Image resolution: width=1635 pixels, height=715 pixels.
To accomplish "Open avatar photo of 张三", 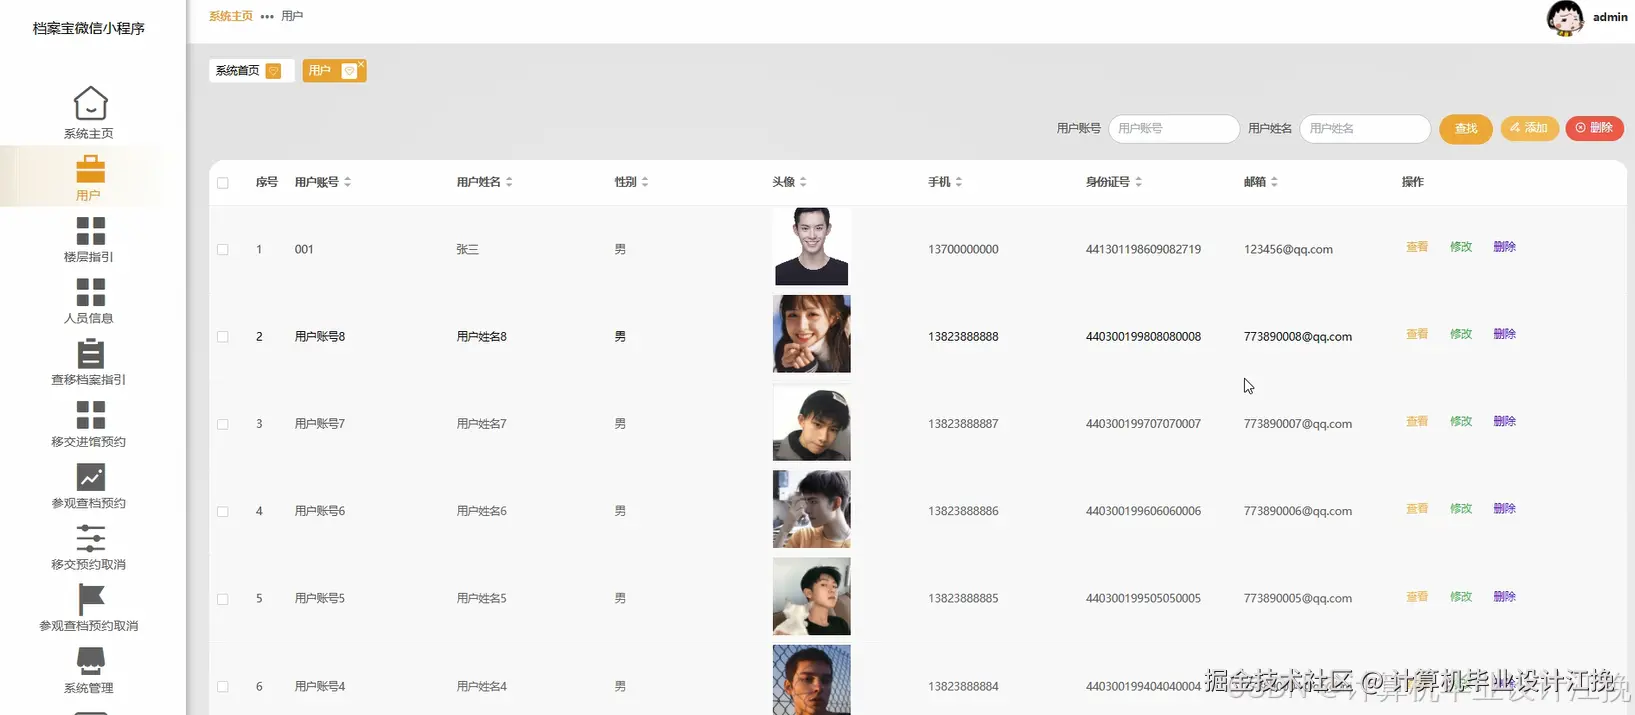I will tap(812, 247).
